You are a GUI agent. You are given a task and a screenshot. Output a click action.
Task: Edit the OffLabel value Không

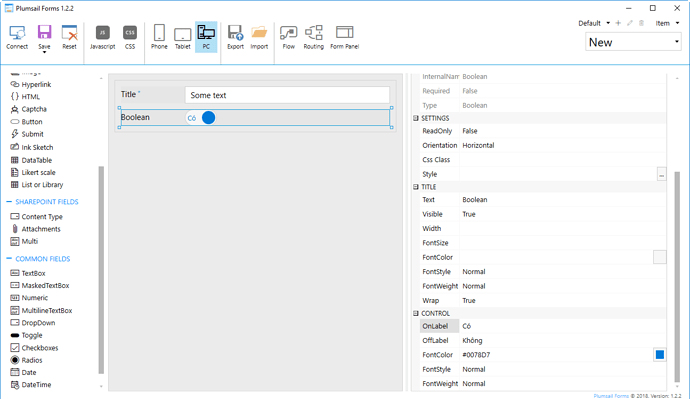click(x=563, y=341)
